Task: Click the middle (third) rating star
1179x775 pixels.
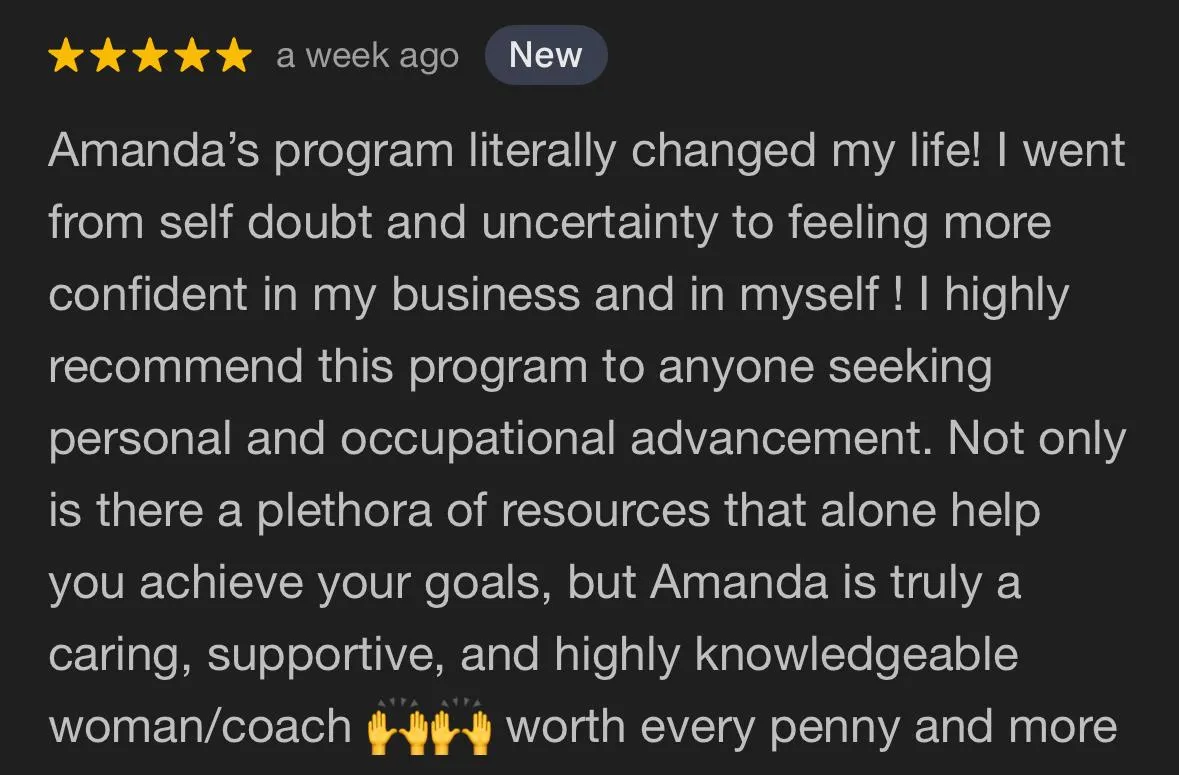Action: coord(150,56)
